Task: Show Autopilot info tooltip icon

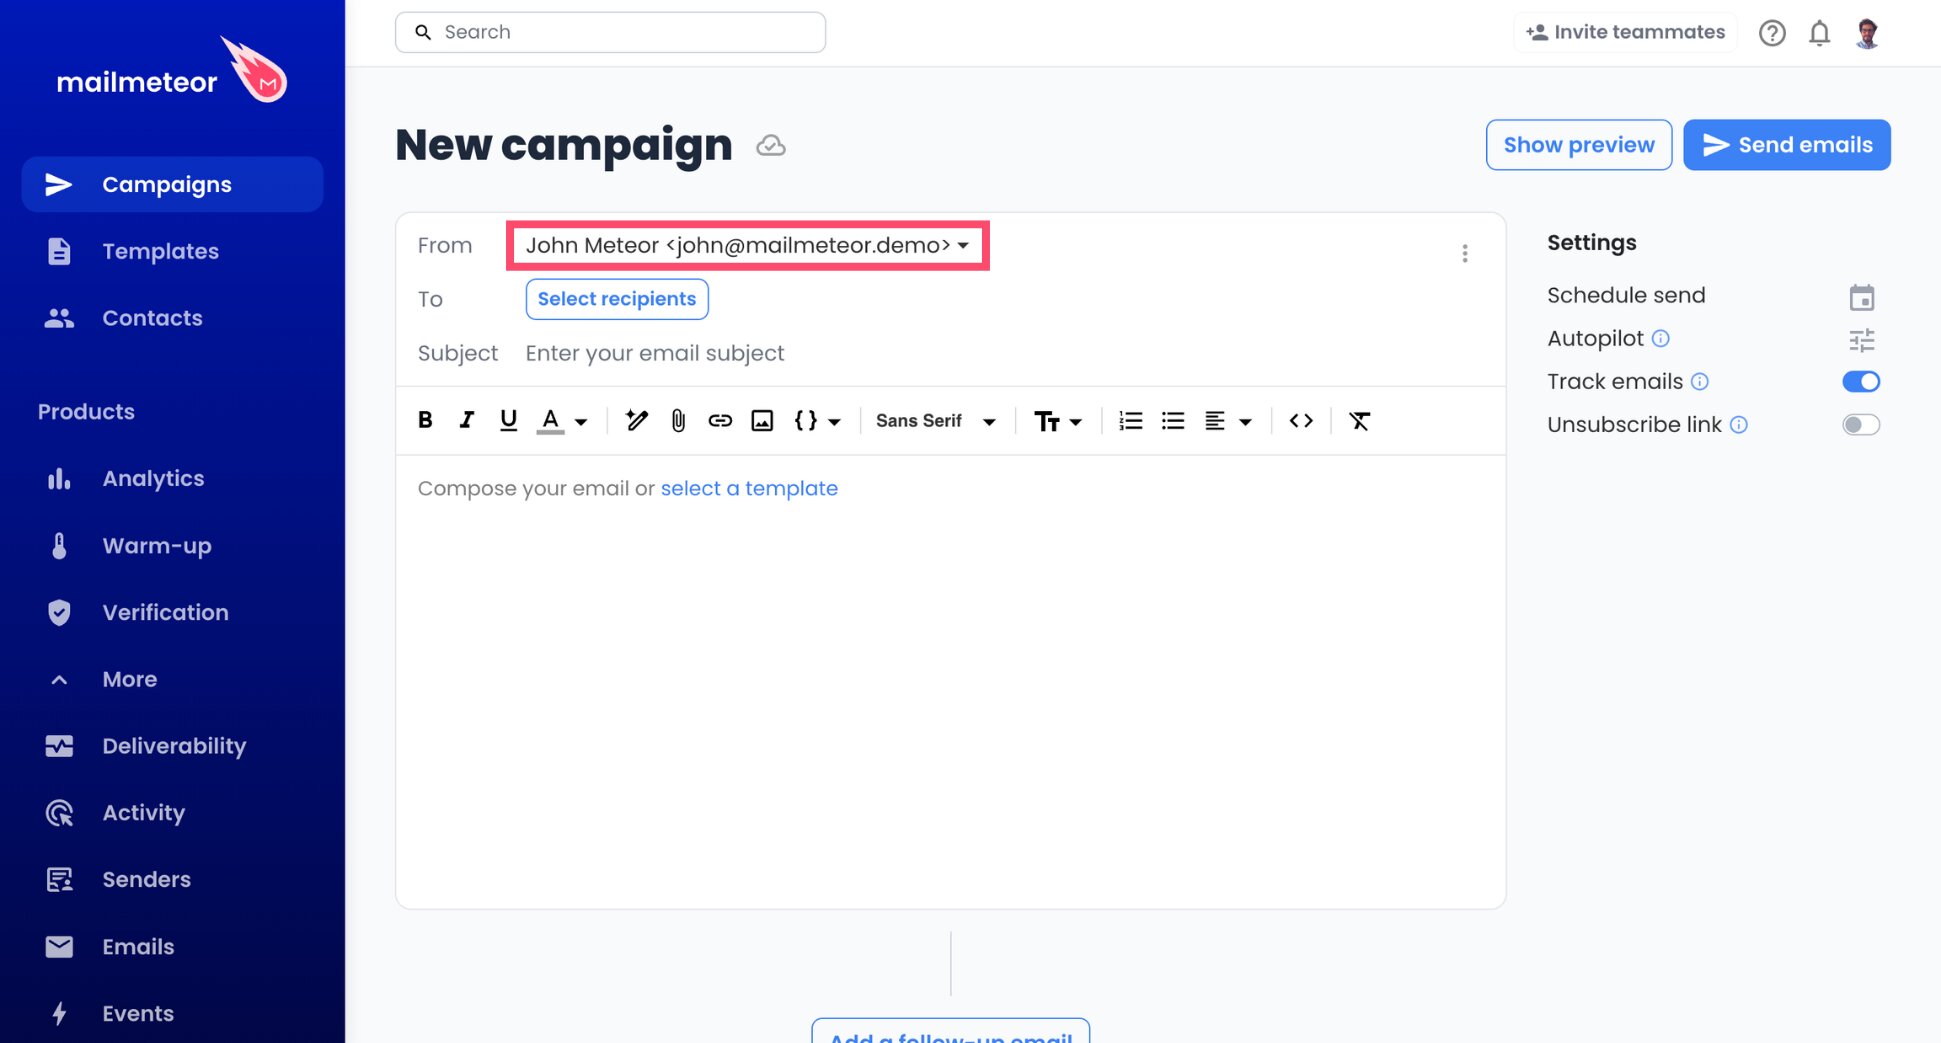Action: 1661,338
